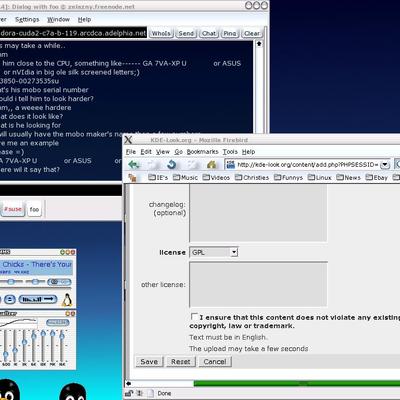This screenshot has width=400, height=400.
Task: Open the News bookmark folder
Action: point(348,178)
